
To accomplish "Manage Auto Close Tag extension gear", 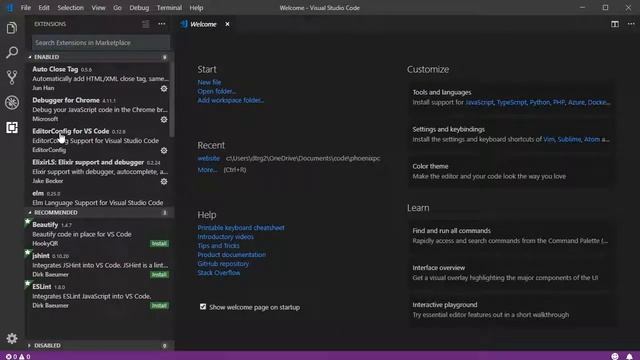I will (164, 89).
